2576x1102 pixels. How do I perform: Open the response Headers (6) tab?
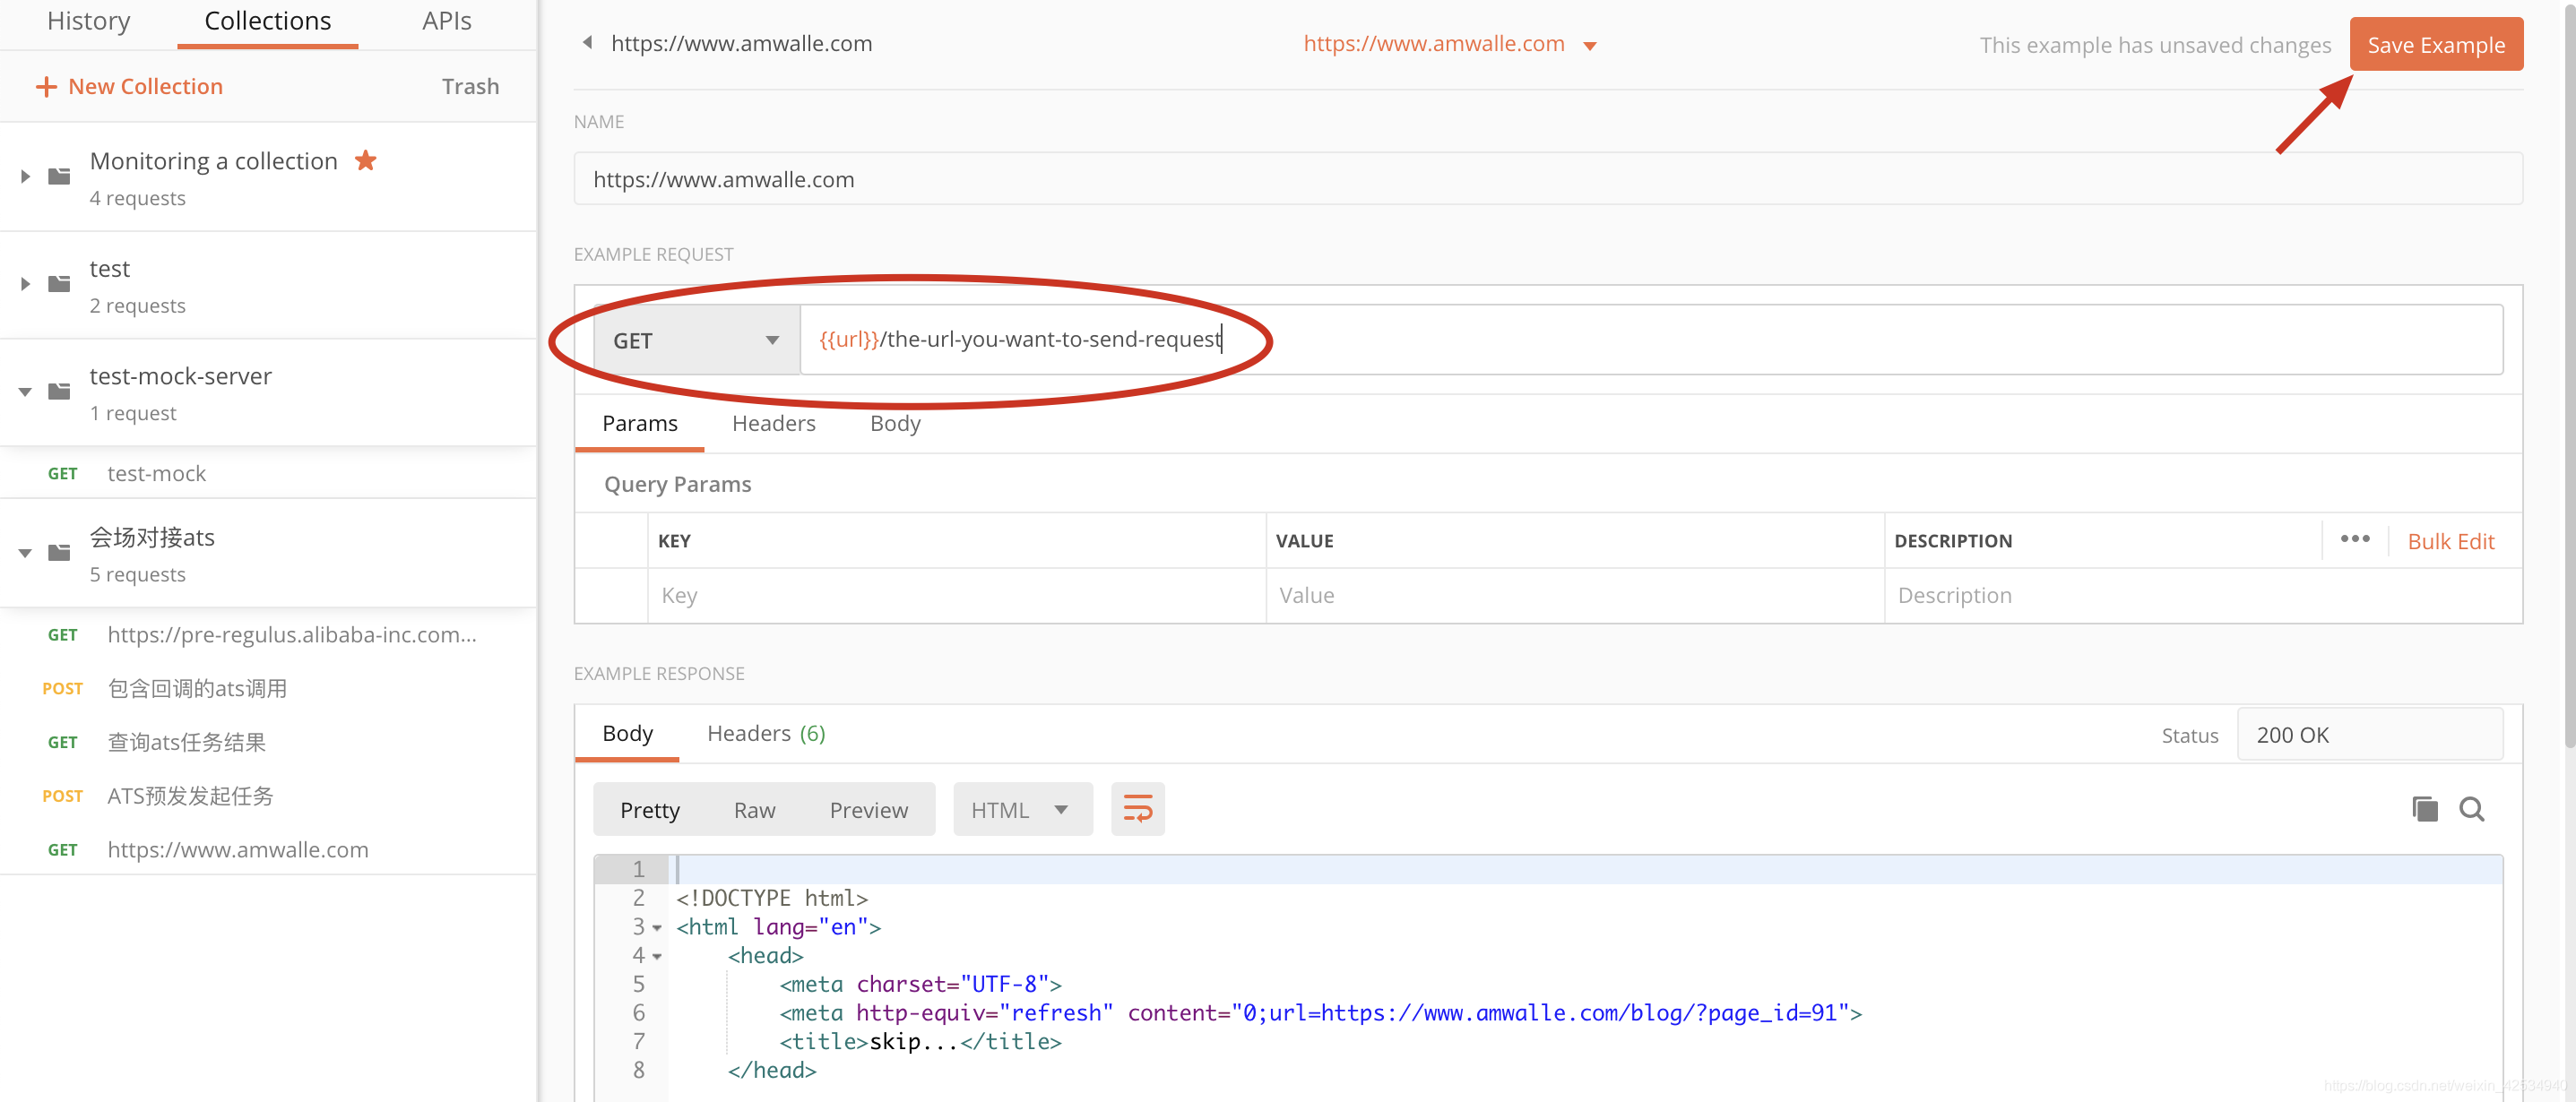click(x=766, y=733)
